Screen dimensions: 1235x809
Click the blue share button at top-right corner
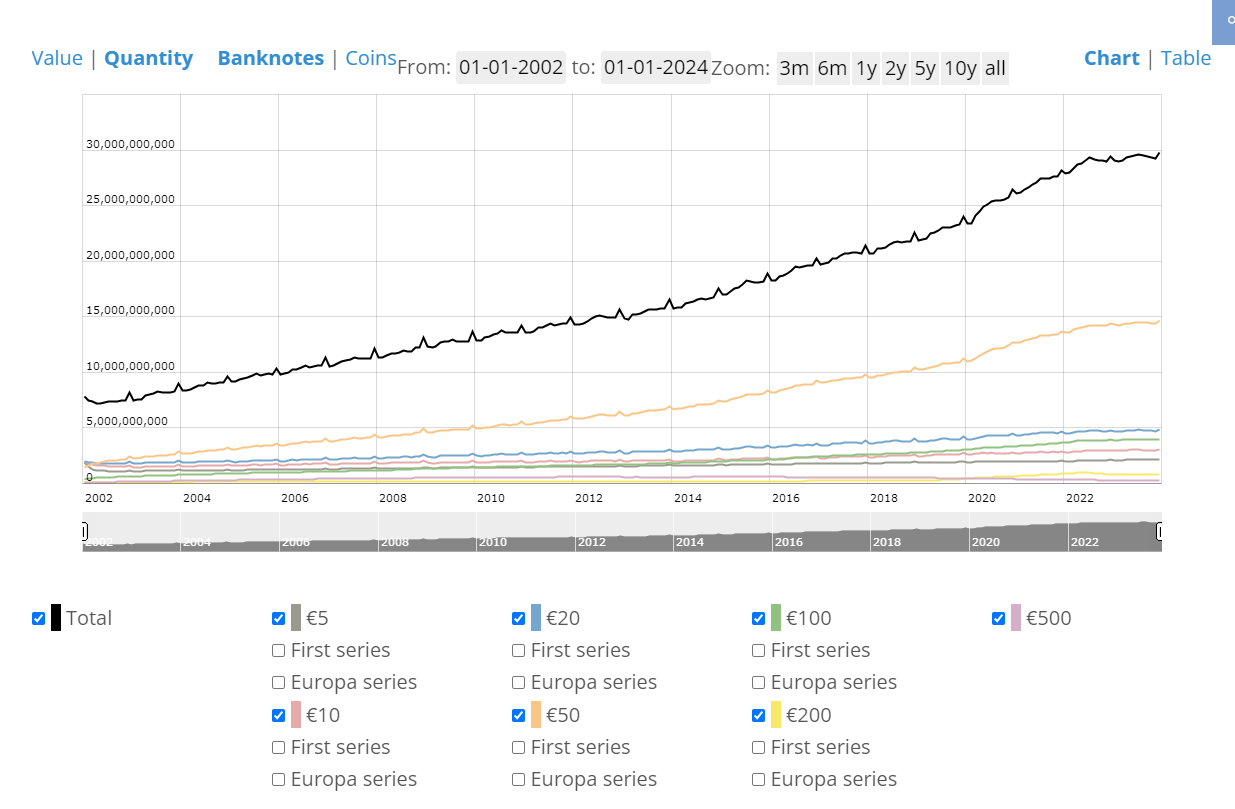1223,20
